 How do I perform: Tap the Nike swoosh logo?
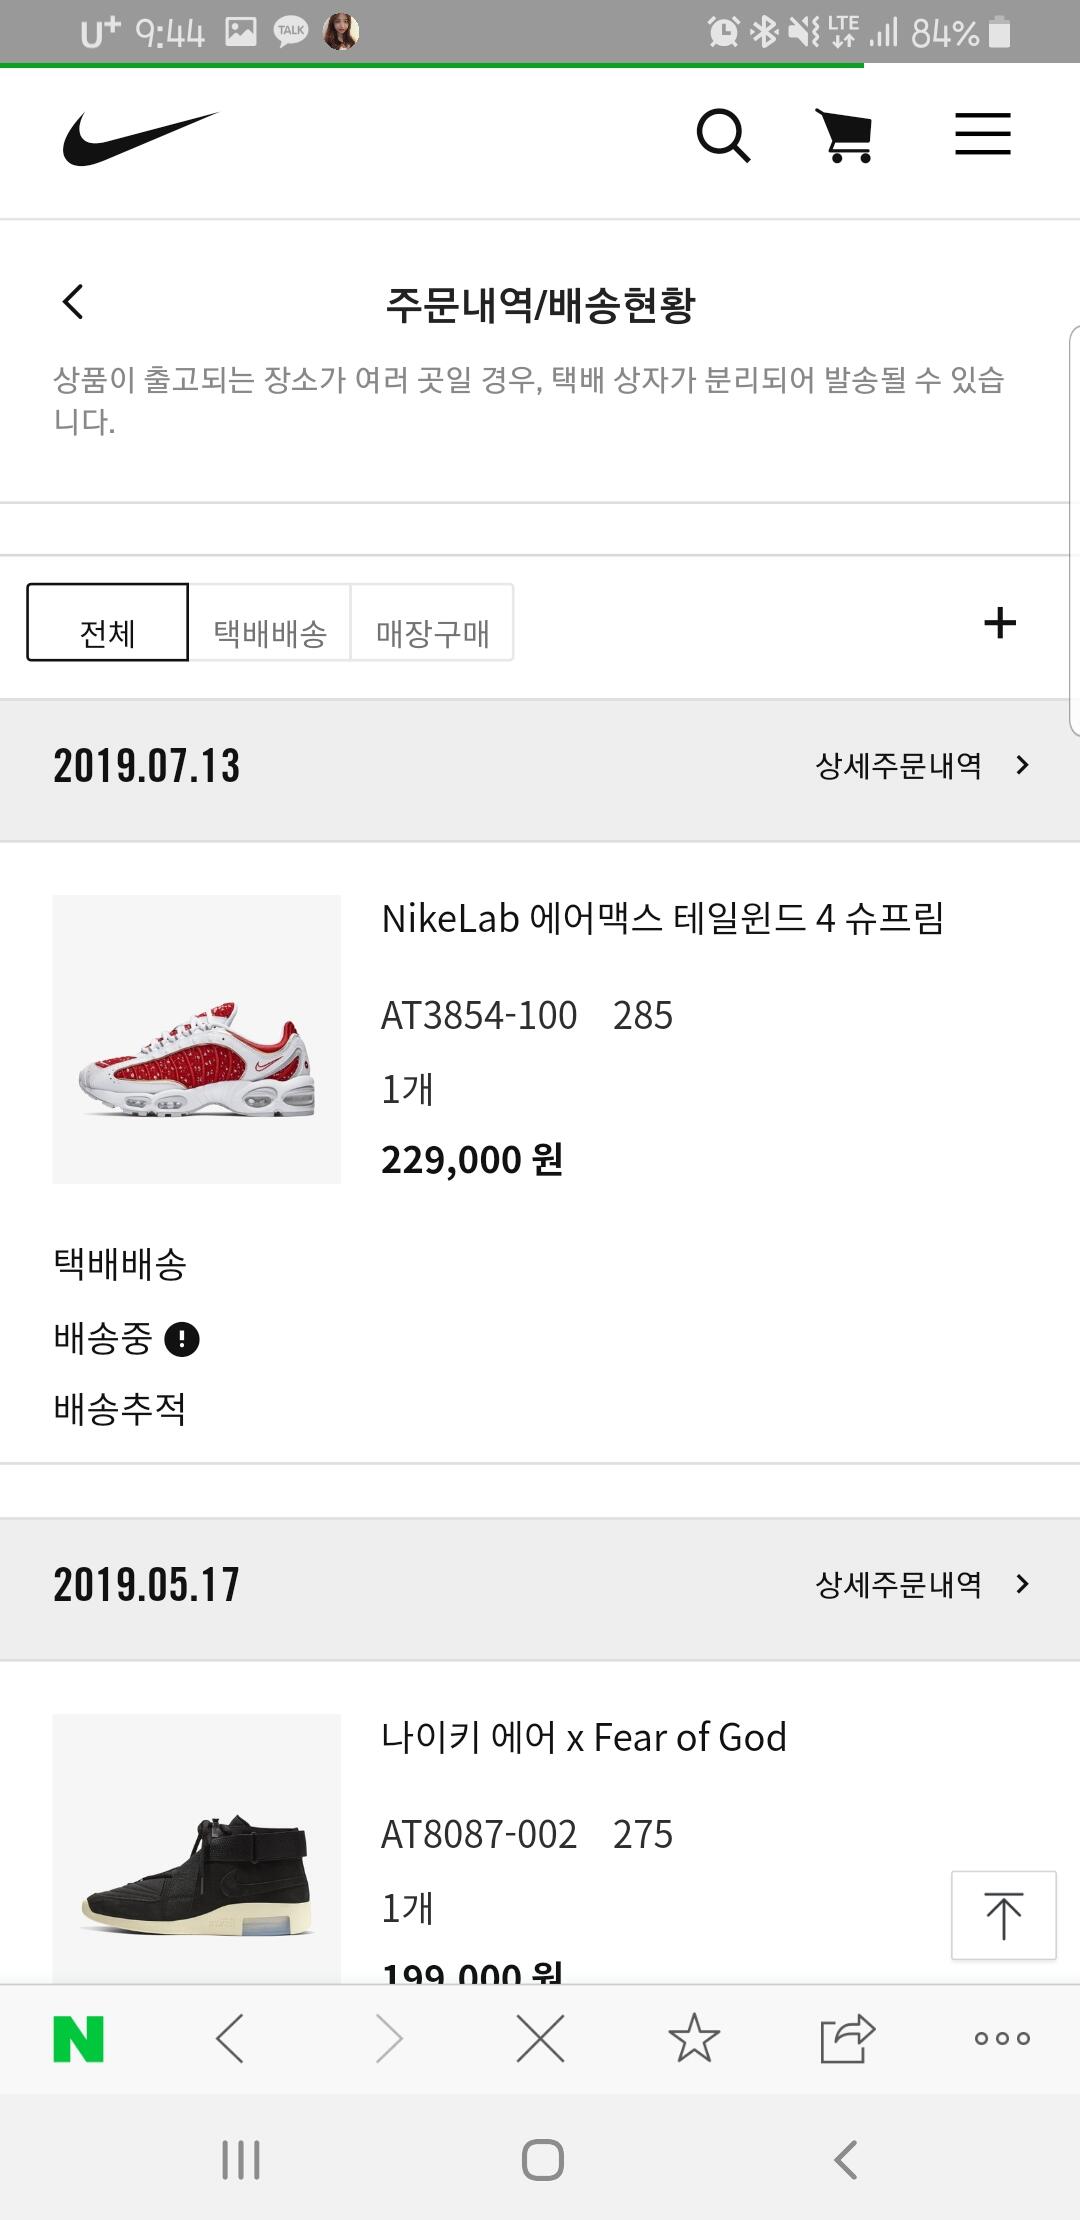coord(140,138)
